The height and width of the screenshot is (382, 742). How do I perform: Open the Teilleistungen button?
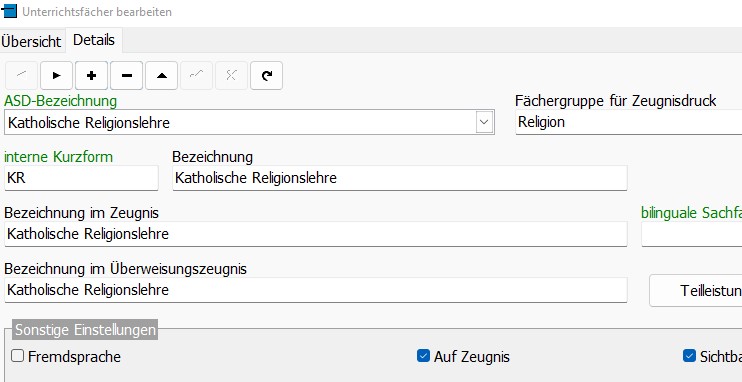pos(696,290)
